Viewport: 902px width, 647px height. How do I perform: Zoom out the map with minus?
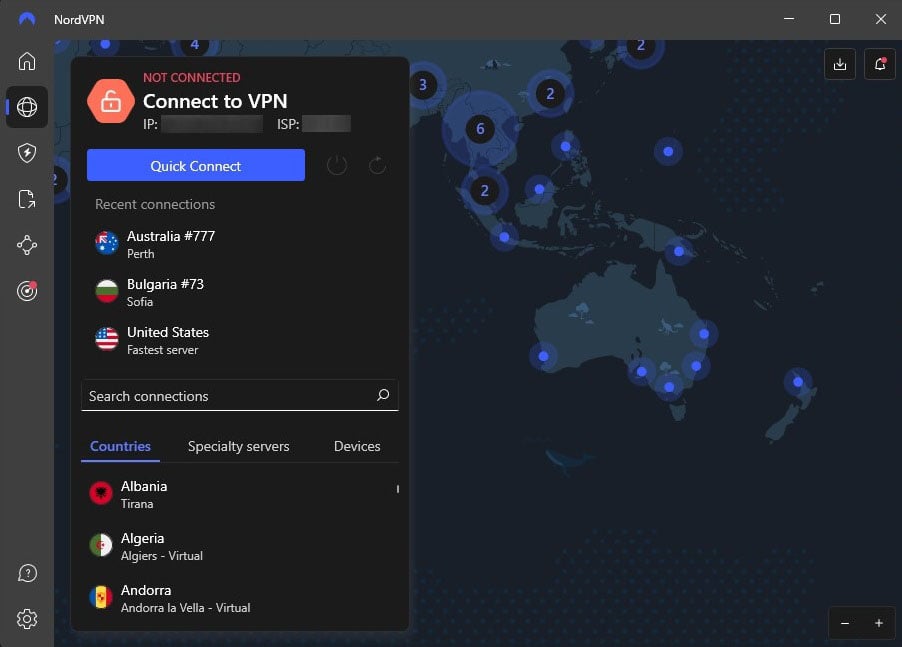(x=845, y=623)
